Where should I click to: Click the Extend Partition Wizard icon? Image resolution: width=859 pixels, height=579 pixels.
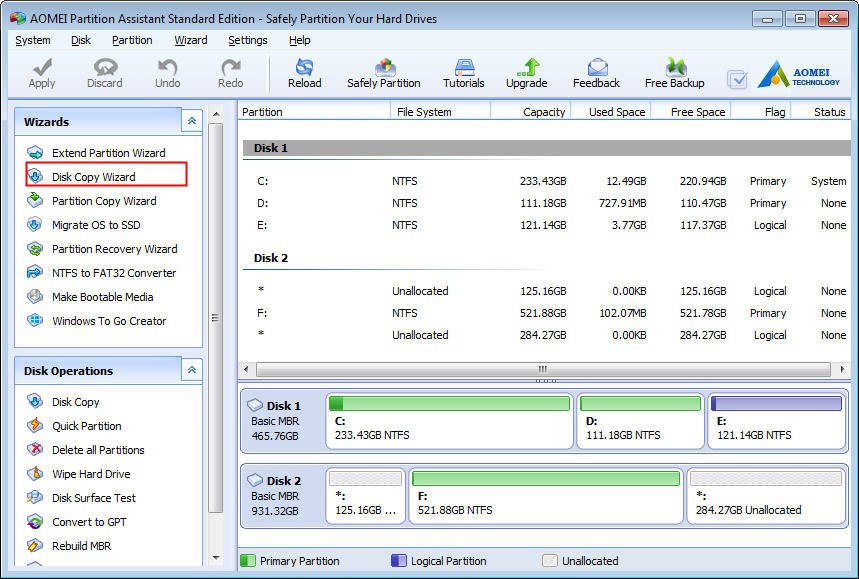coord(35,152)
